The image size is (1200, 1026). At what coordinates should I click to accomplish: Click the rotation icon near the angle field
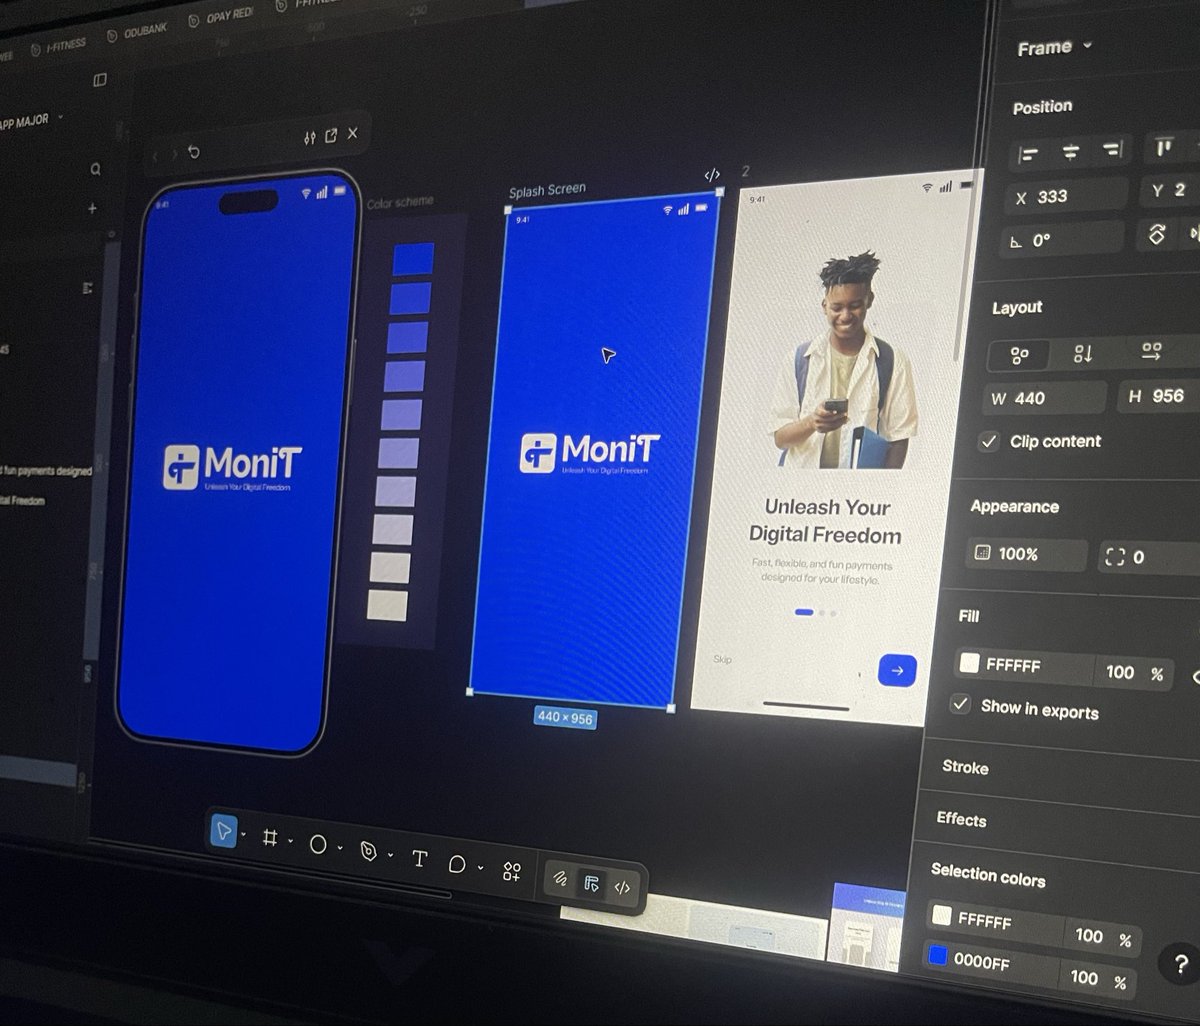coord(1159,235)
